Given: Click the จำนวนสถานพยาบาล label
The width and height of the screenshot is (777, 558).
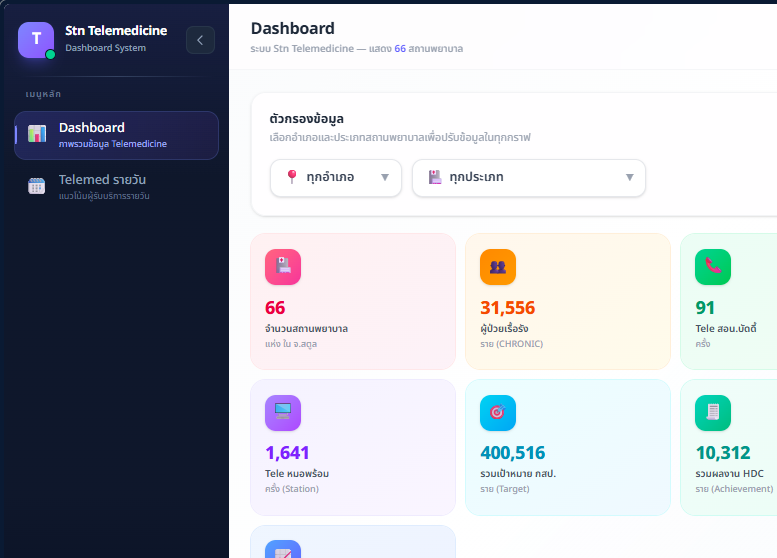Looking at the screenshot, I should 306,329.
